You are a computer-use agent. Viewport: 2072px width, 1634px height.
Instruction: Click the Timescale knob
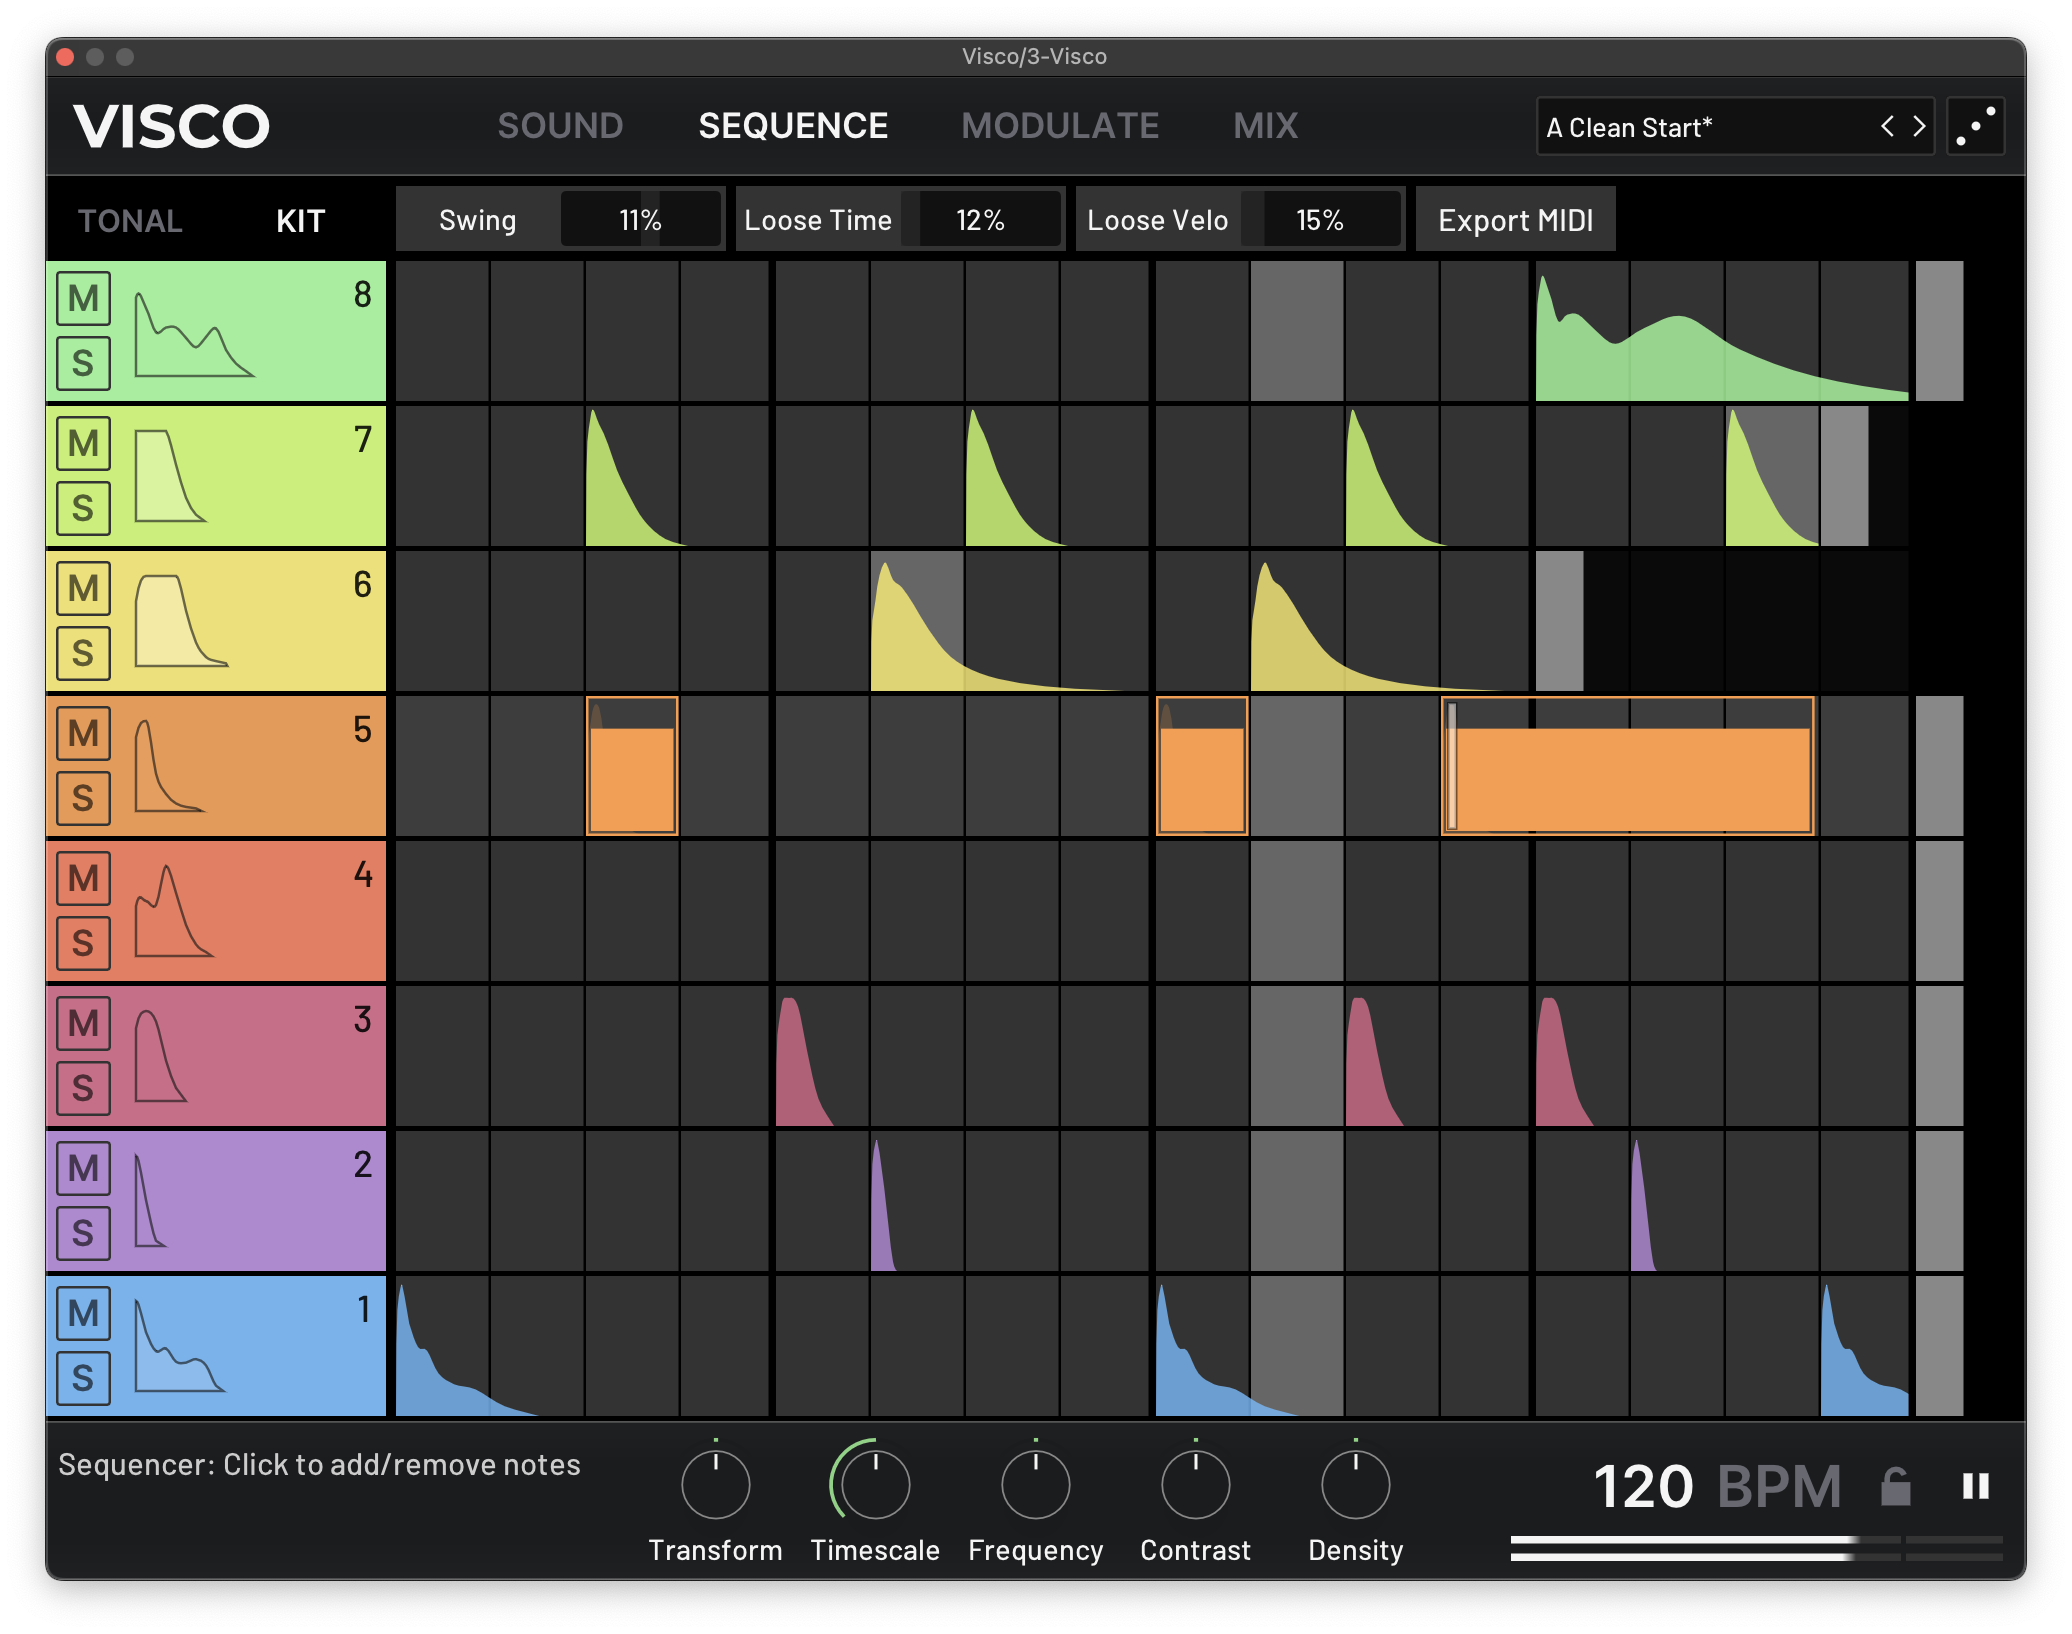[x=875, y=1484]
